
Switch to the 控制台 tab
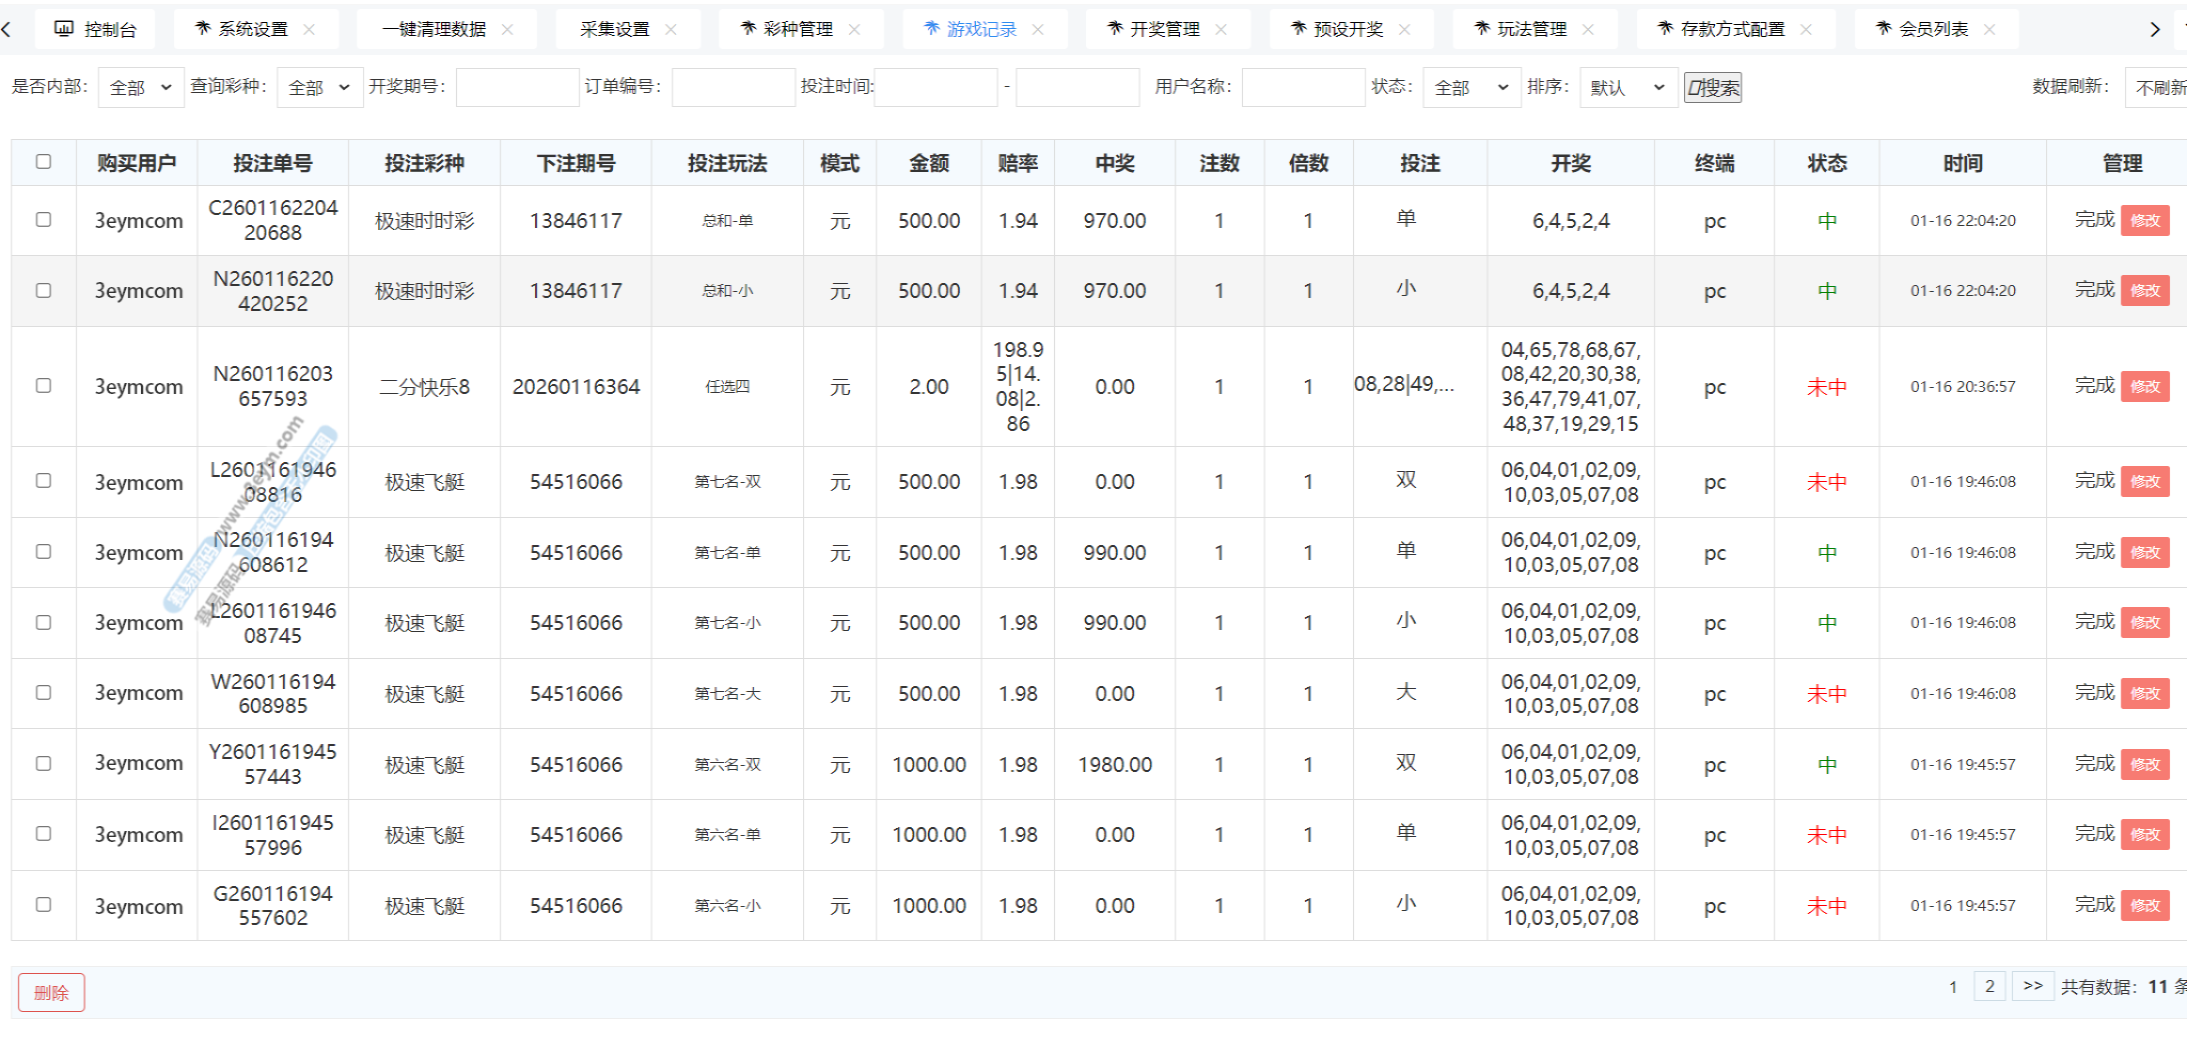[96, 30]
